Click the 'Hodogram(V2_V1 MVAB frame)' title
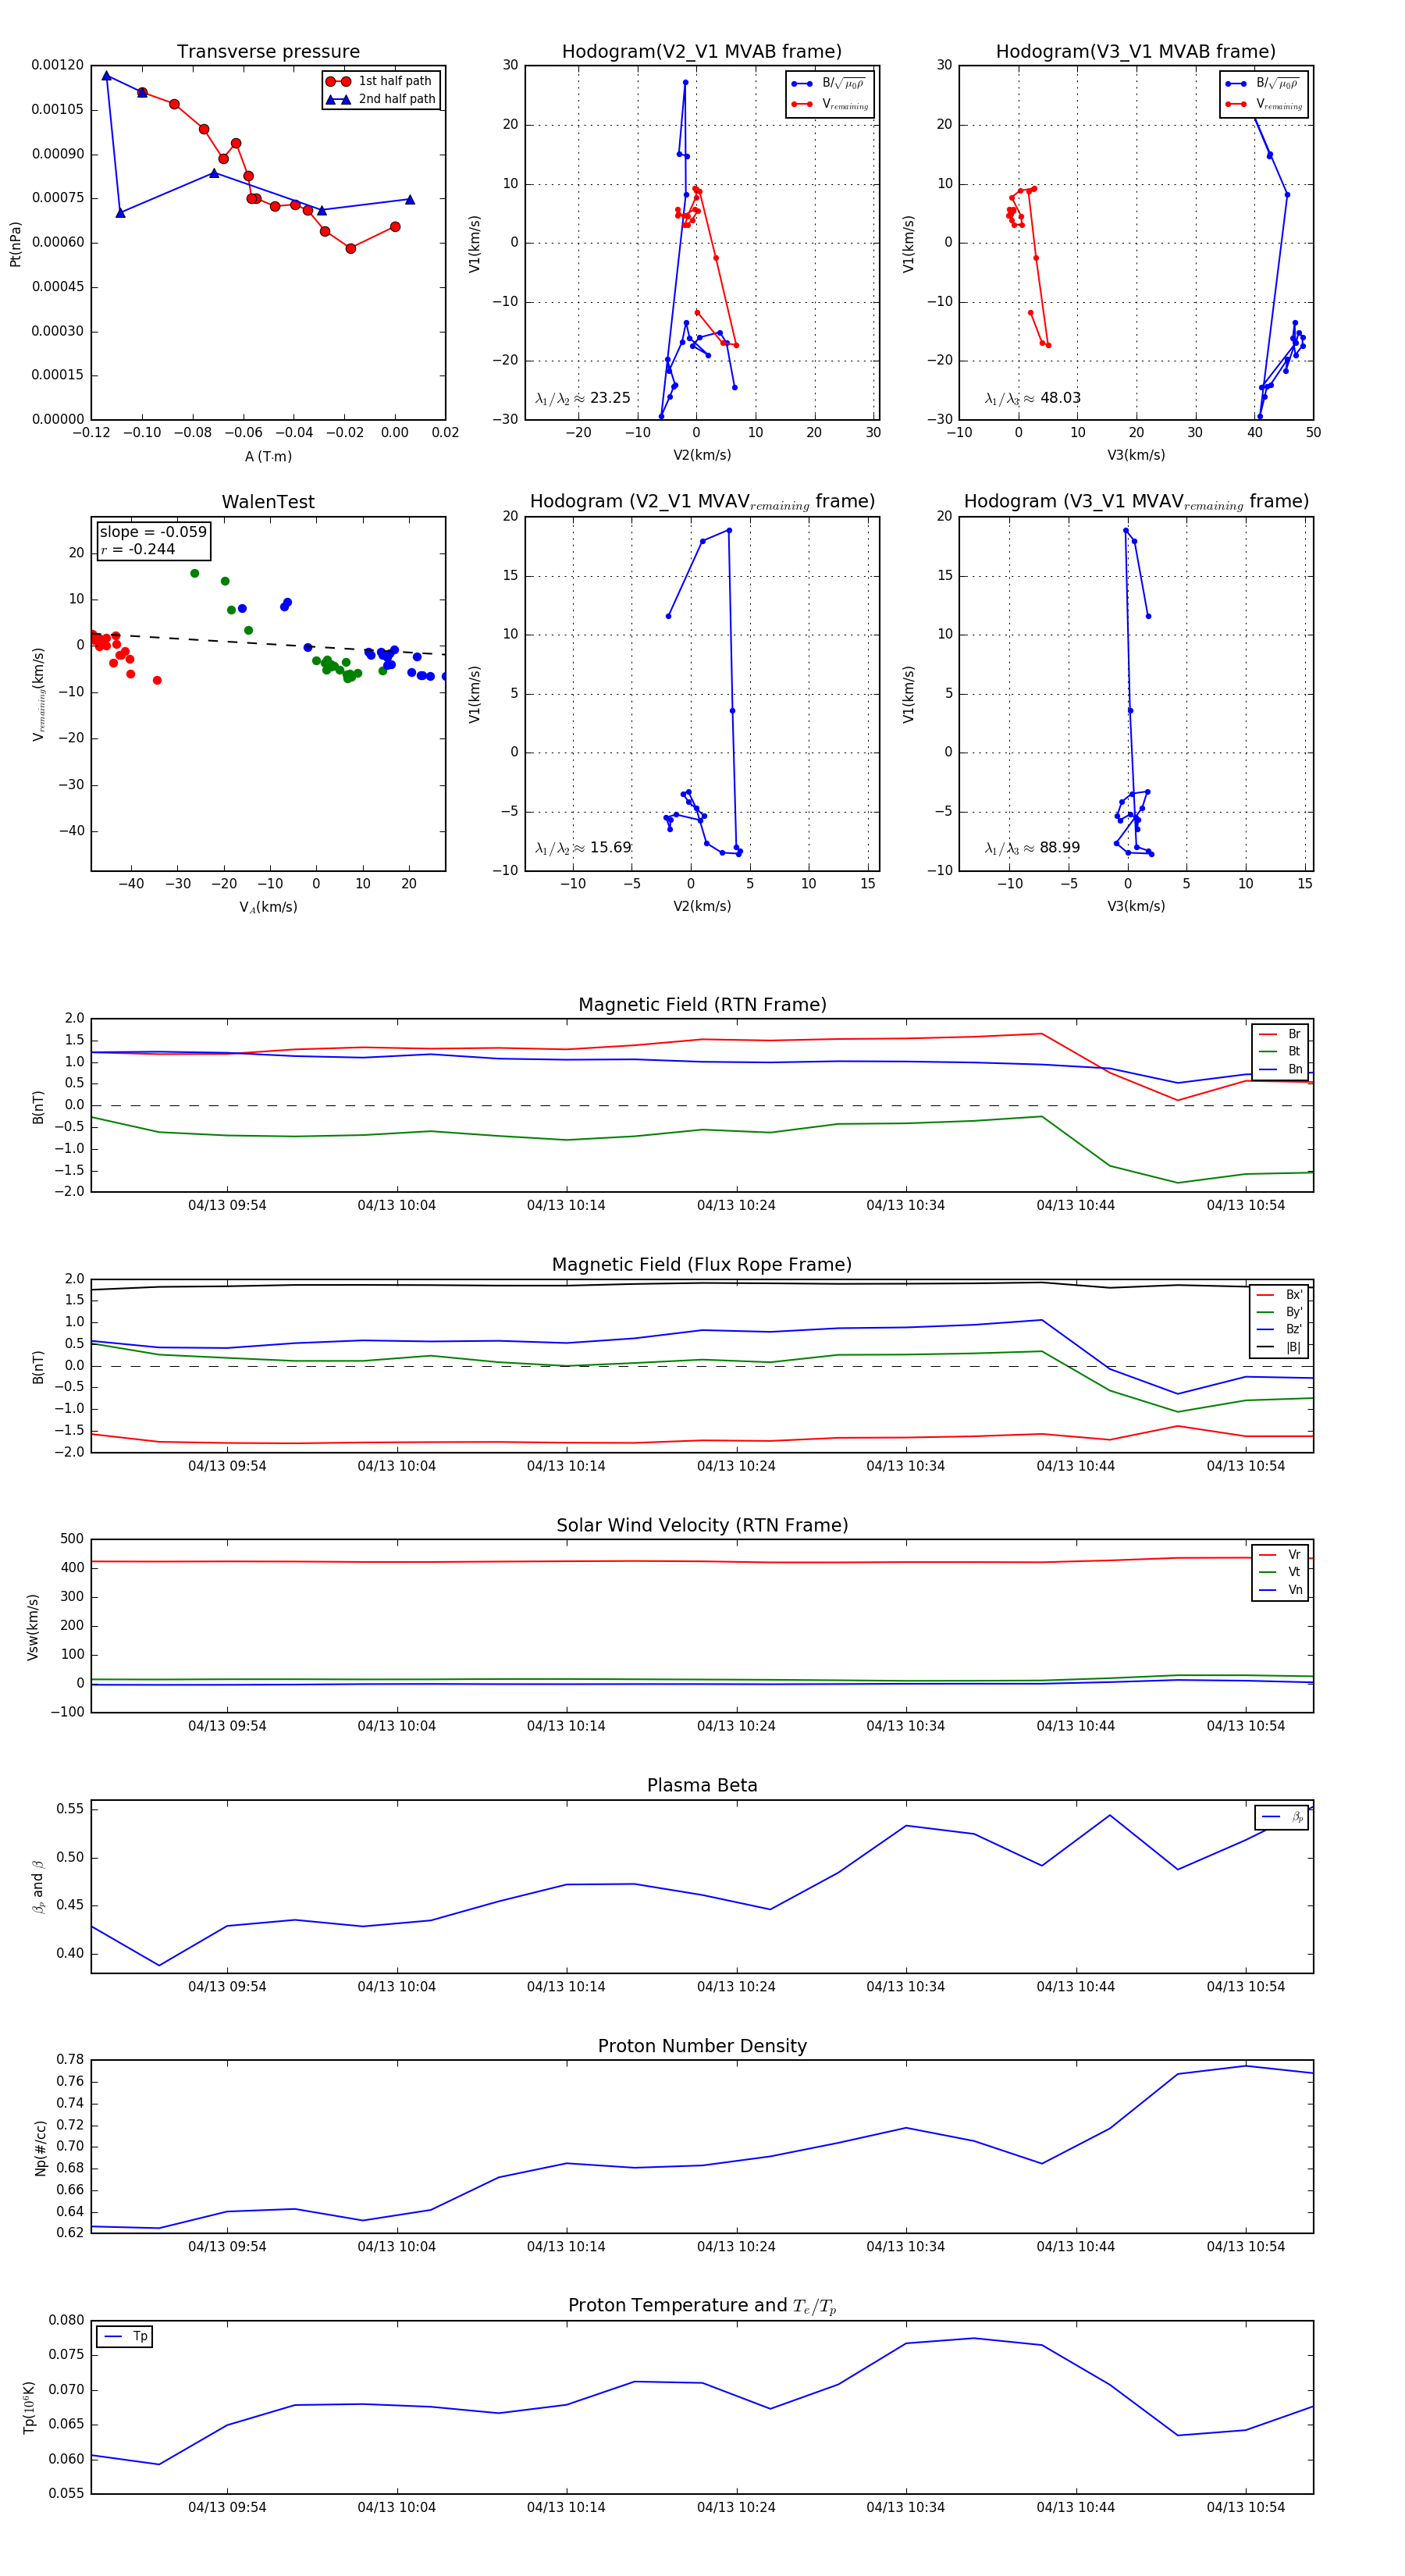The height and width of the screenshot is (2576, 1405). (x=702, y=52)
